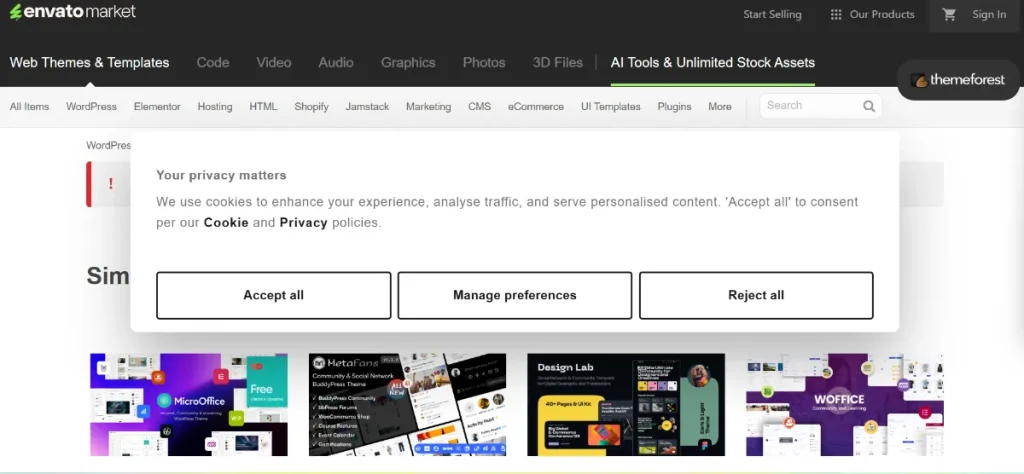Click the search magnifier icon

coord(869,106)
